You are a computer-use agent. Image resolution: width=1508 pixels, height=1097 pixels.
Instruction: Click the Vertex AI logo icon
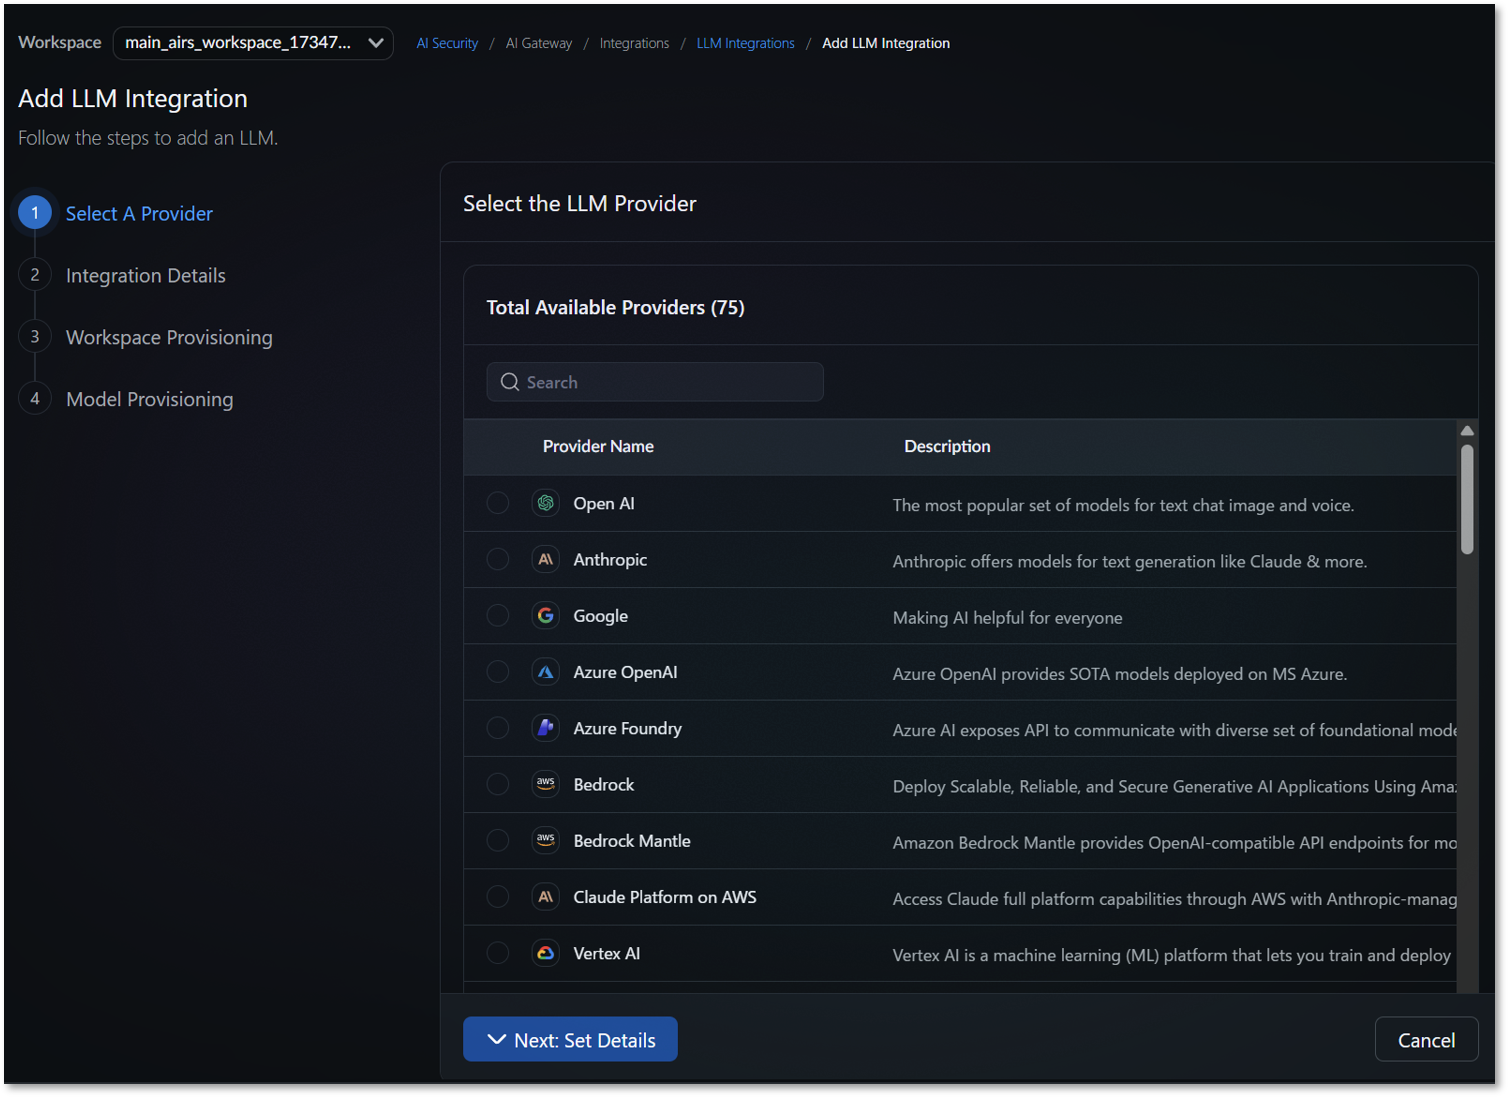pyautogui.click(x=545, y=953)
